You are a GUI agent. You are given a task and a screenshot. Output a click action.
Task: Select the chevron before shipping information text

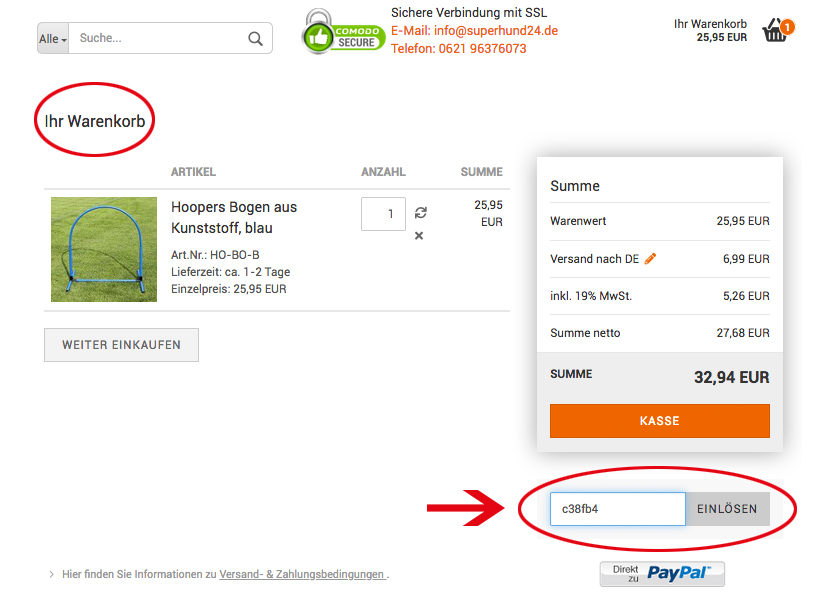(x=52, y=574)
